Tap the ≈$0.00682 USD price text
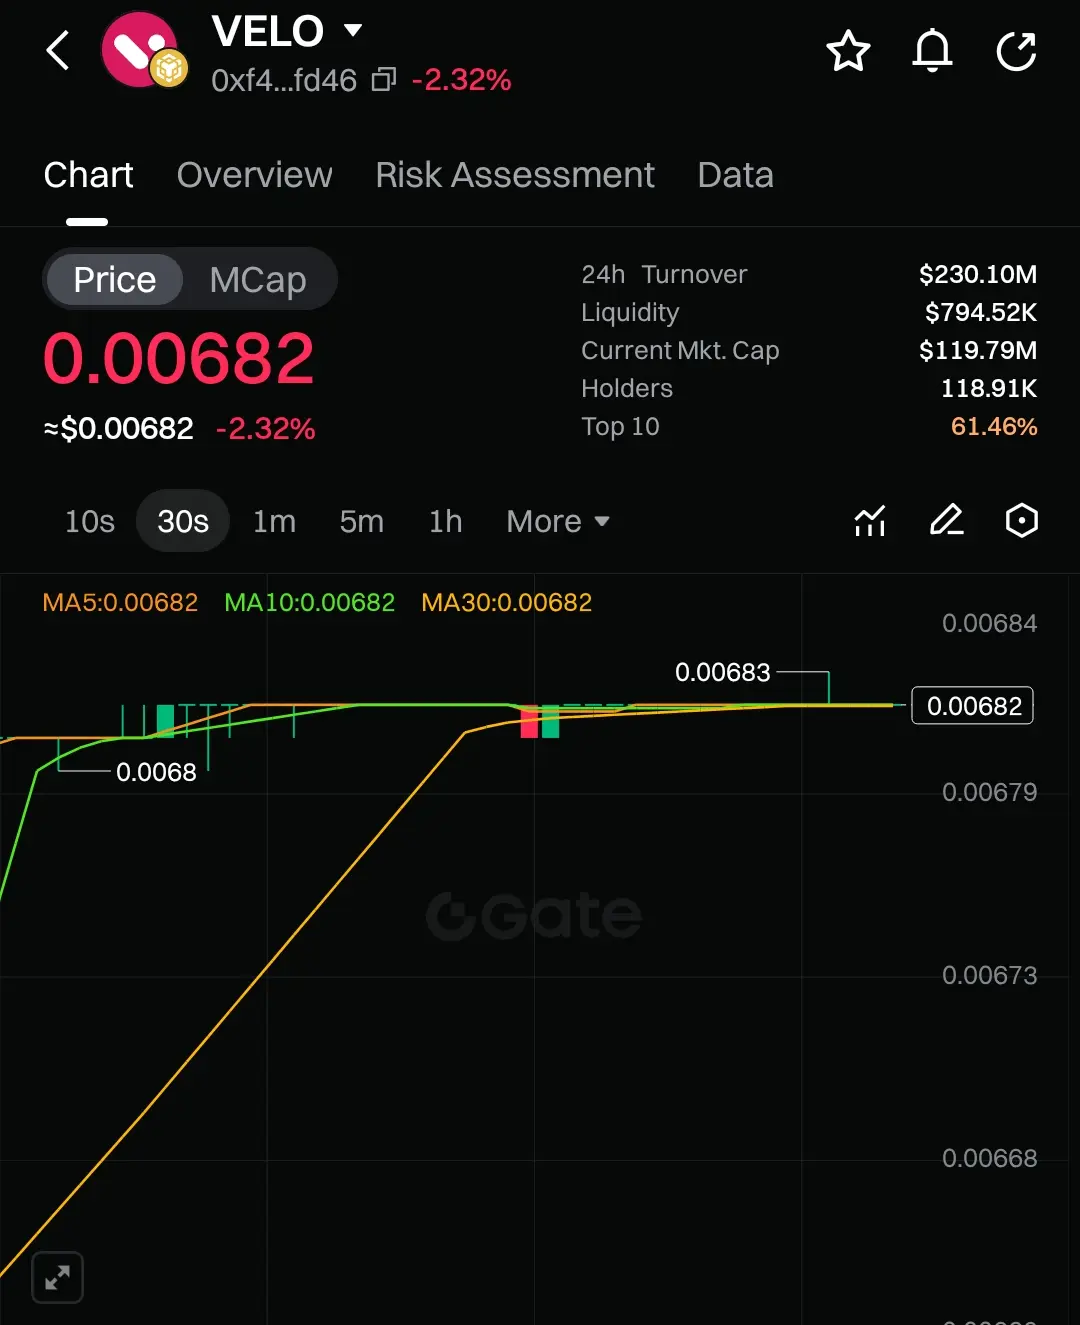This screenshot has width=1080, height=1325. (118, 428)
